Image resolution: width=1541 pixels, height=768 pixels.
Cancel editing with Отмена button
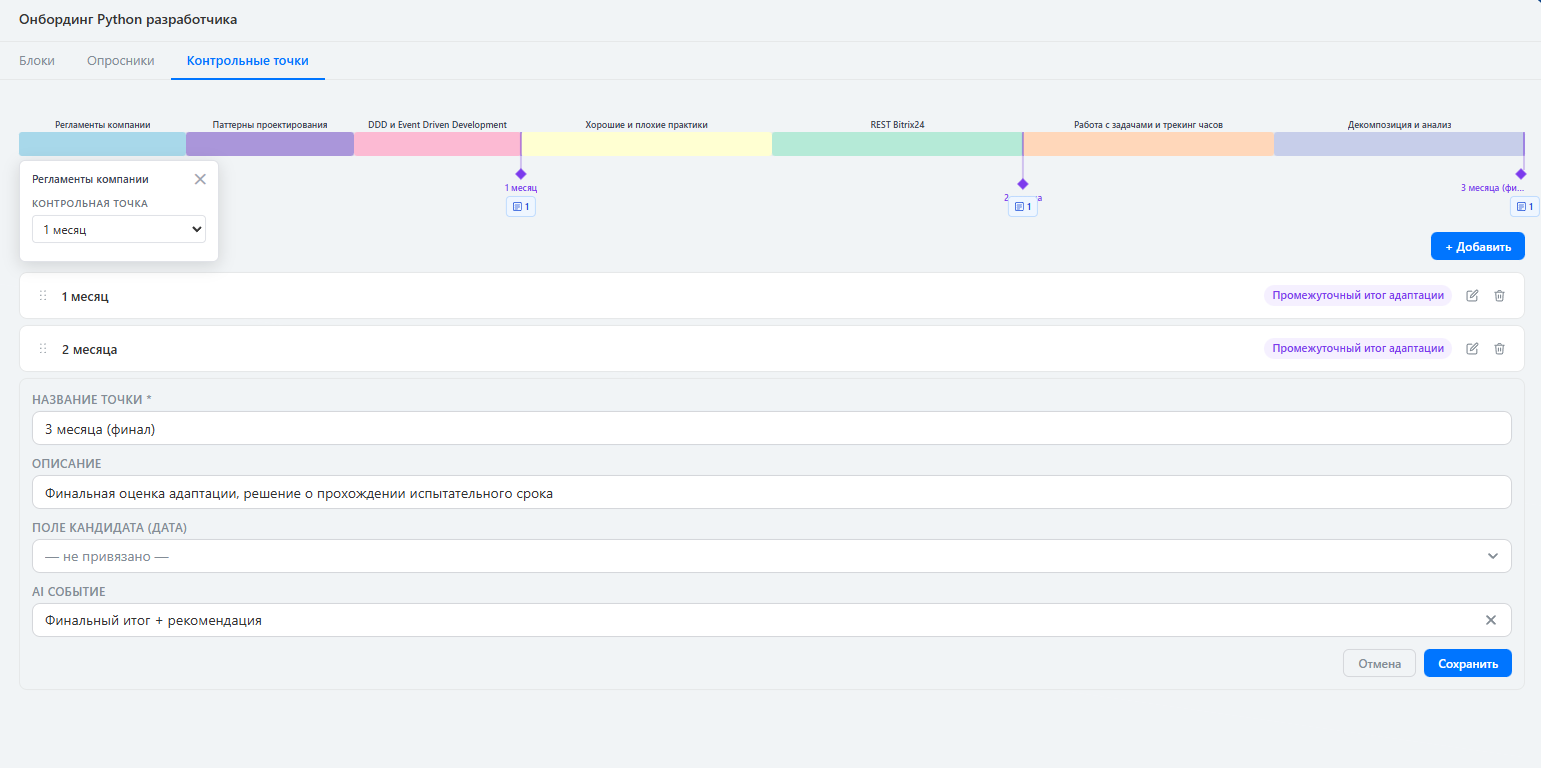[1379, 663]
